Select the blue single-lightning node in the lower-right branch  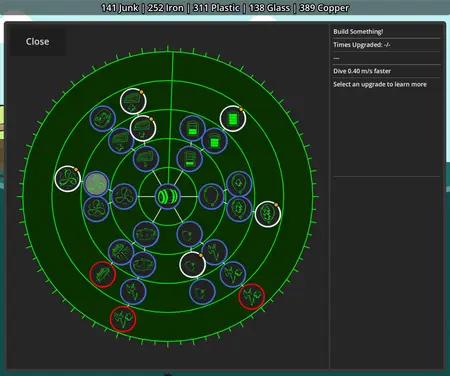pos(214,252)
